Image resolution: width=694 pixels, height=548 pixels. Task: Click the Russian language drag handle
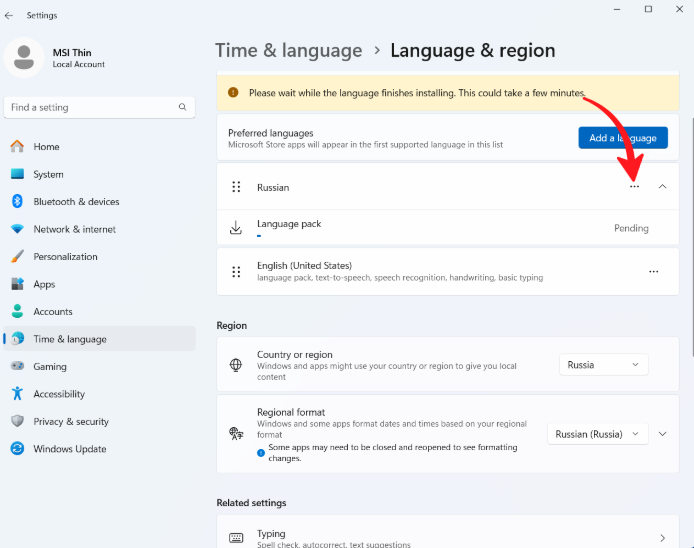coord(236,187)
